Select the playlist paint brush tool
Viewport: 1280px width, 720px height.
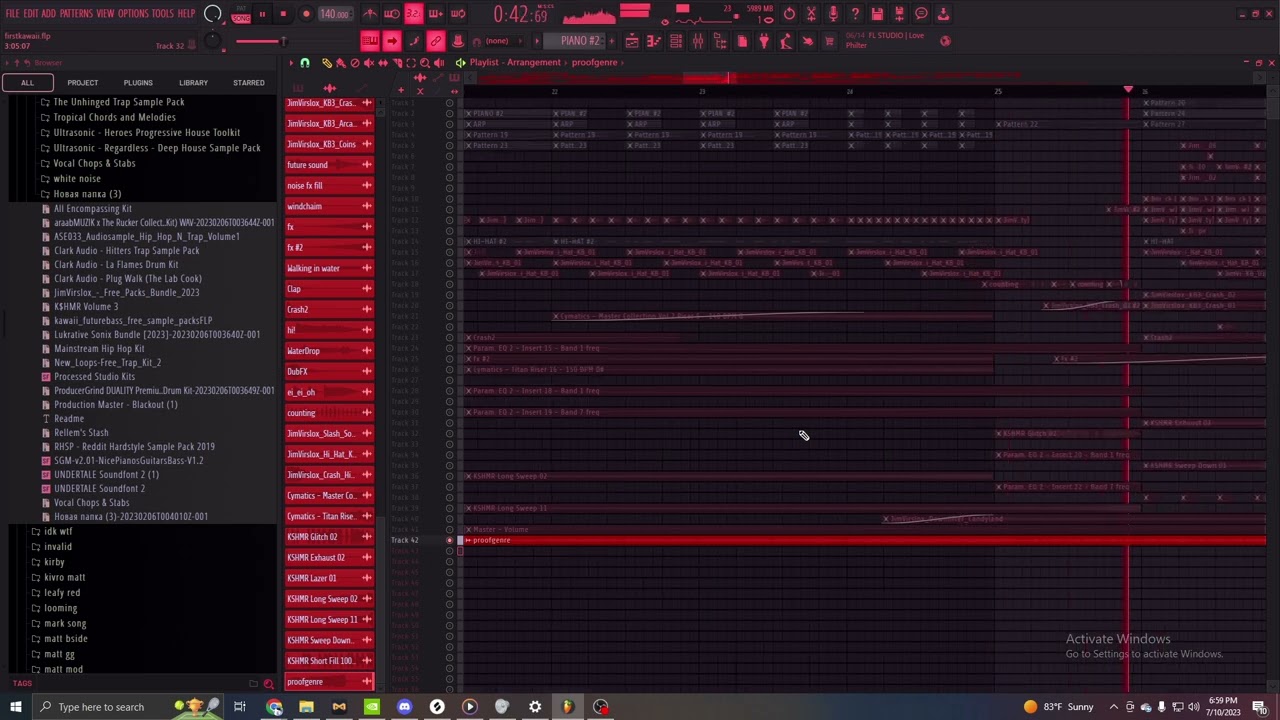coord(340,63)
